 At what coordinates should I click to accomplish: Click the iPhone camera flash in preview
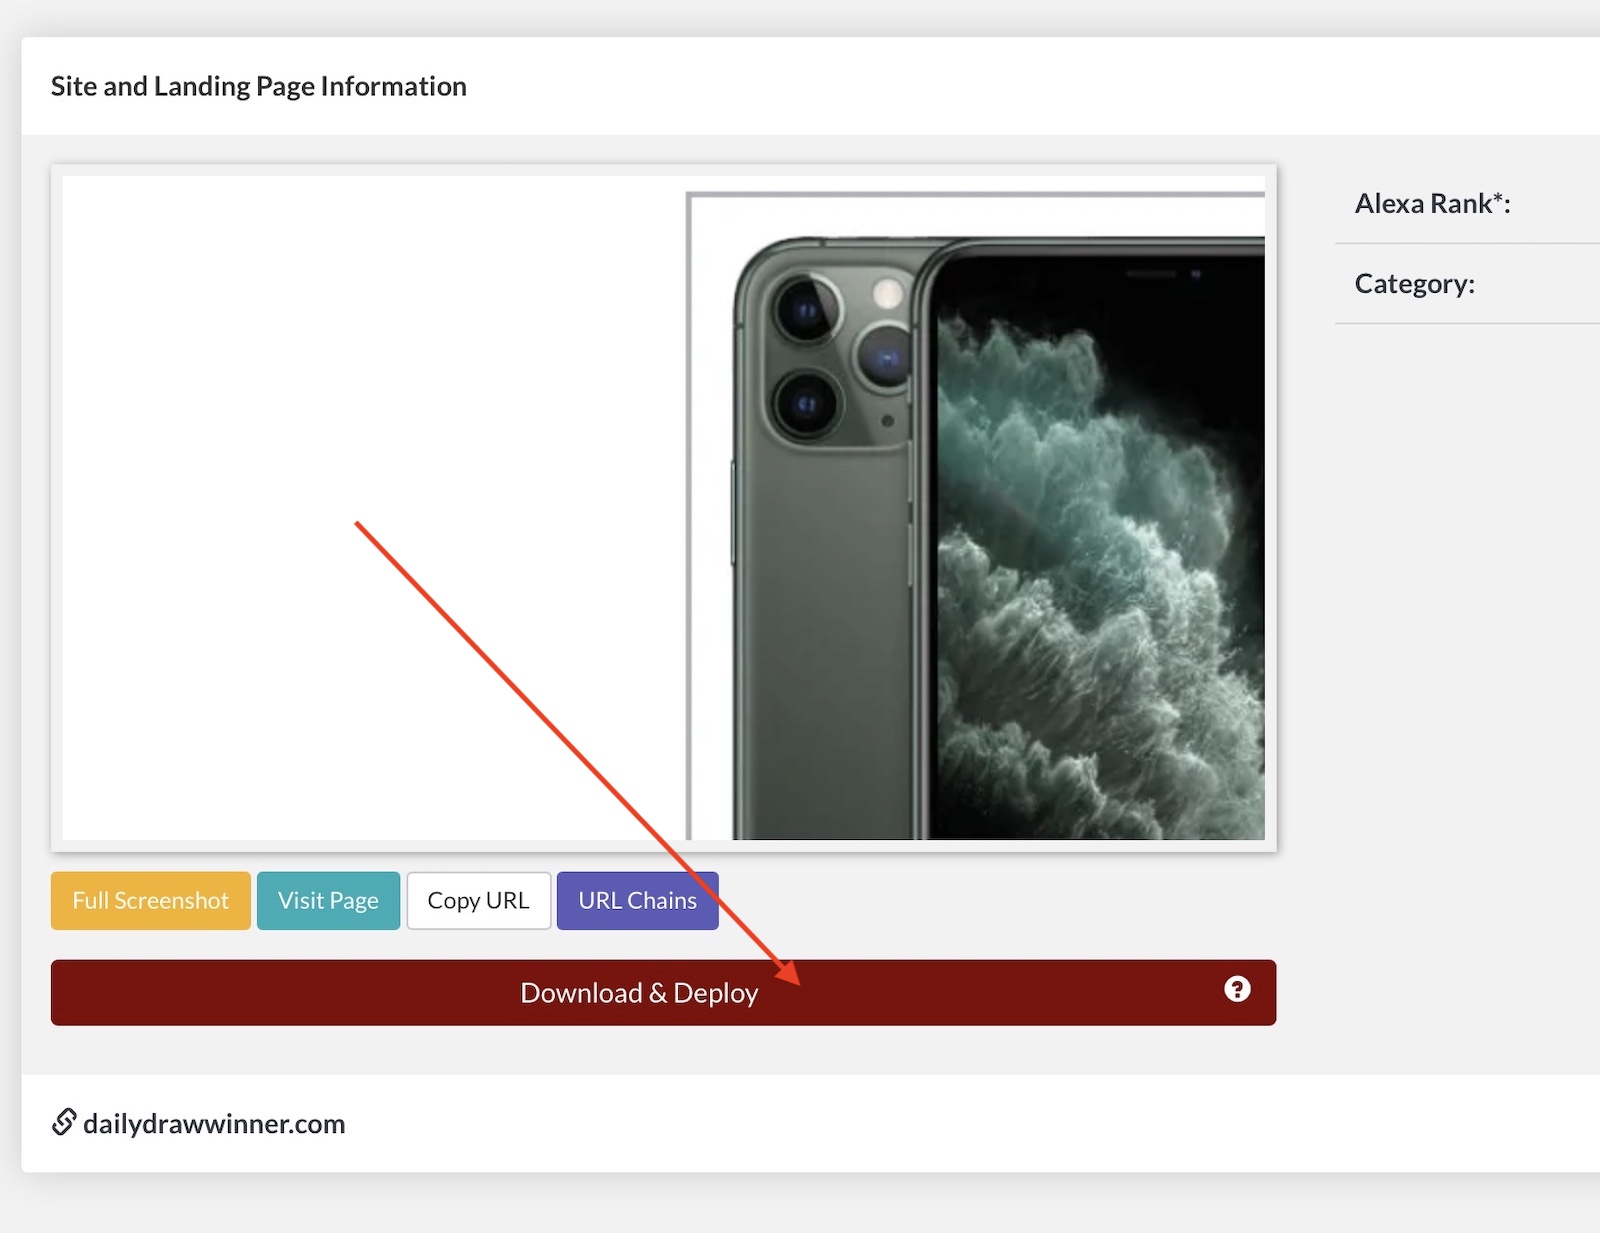click(887, 293)
